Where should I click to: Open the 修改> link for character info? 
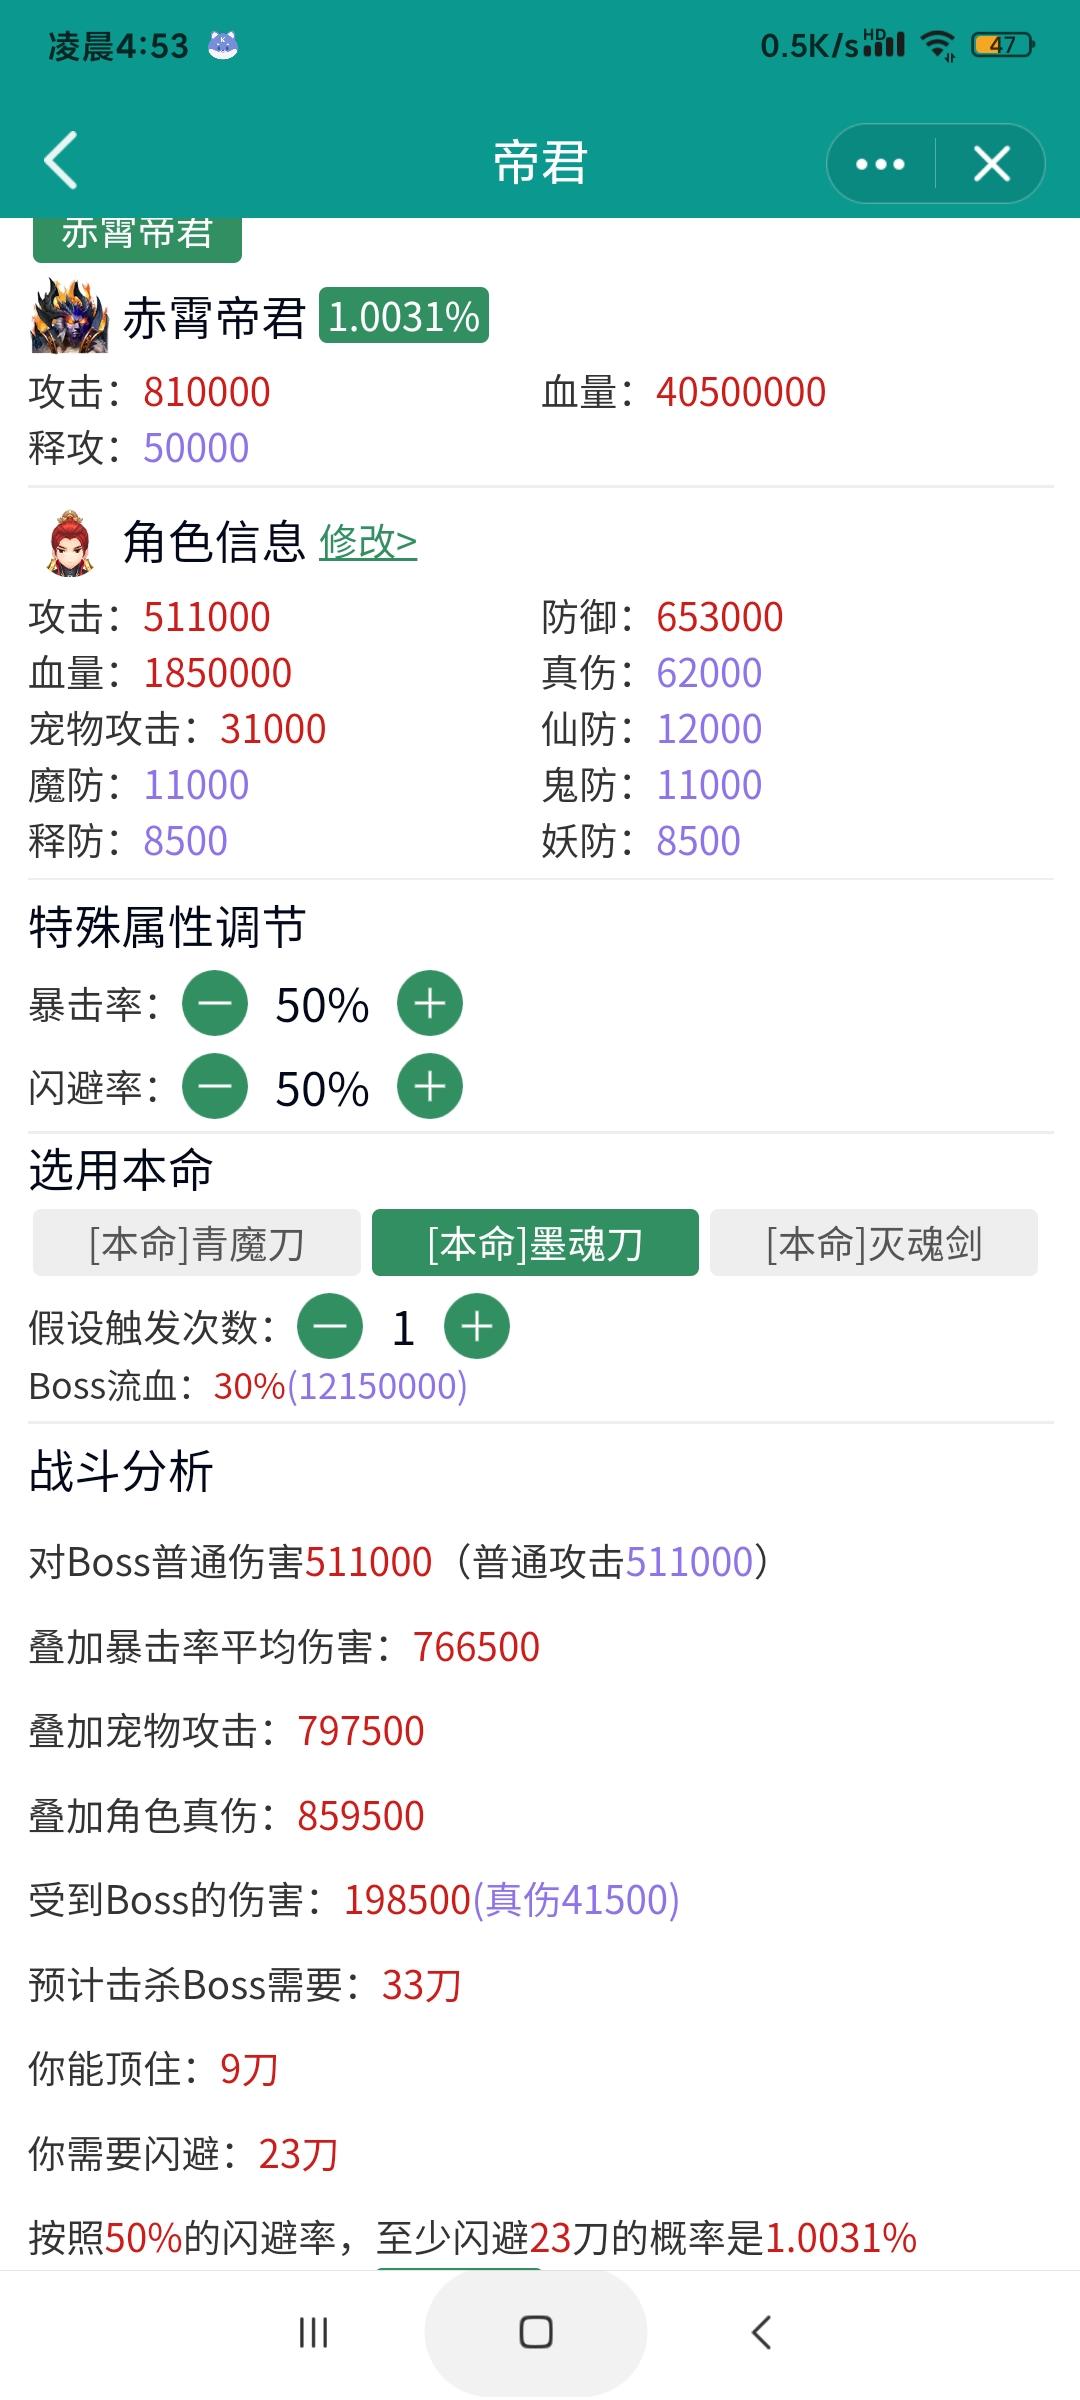tap(368, 542)
